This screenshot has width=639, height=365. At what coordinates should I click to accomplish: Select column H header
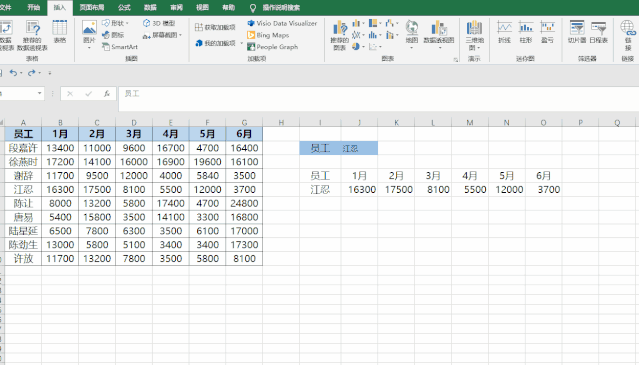(x=281, y=123)
